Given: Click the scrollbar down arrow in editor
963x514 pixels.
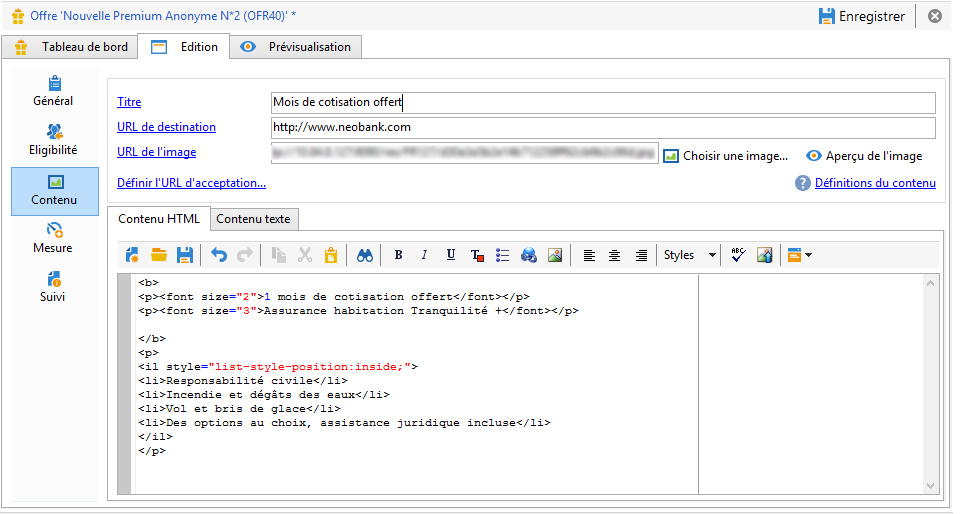Looking at the screenshot, I should point(930,486).
